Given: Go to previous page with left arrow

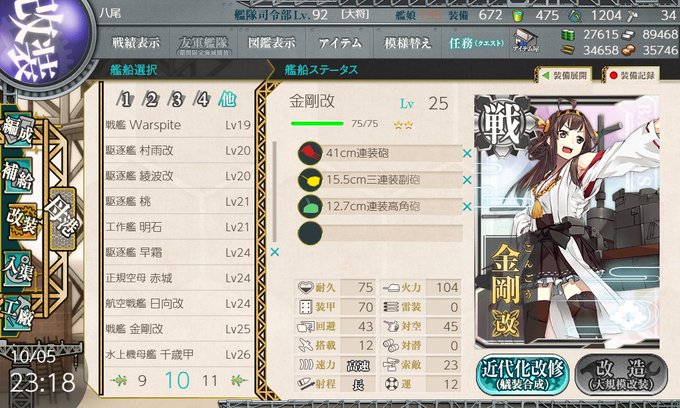Looking at the screenshot, I should pos(119,381).
